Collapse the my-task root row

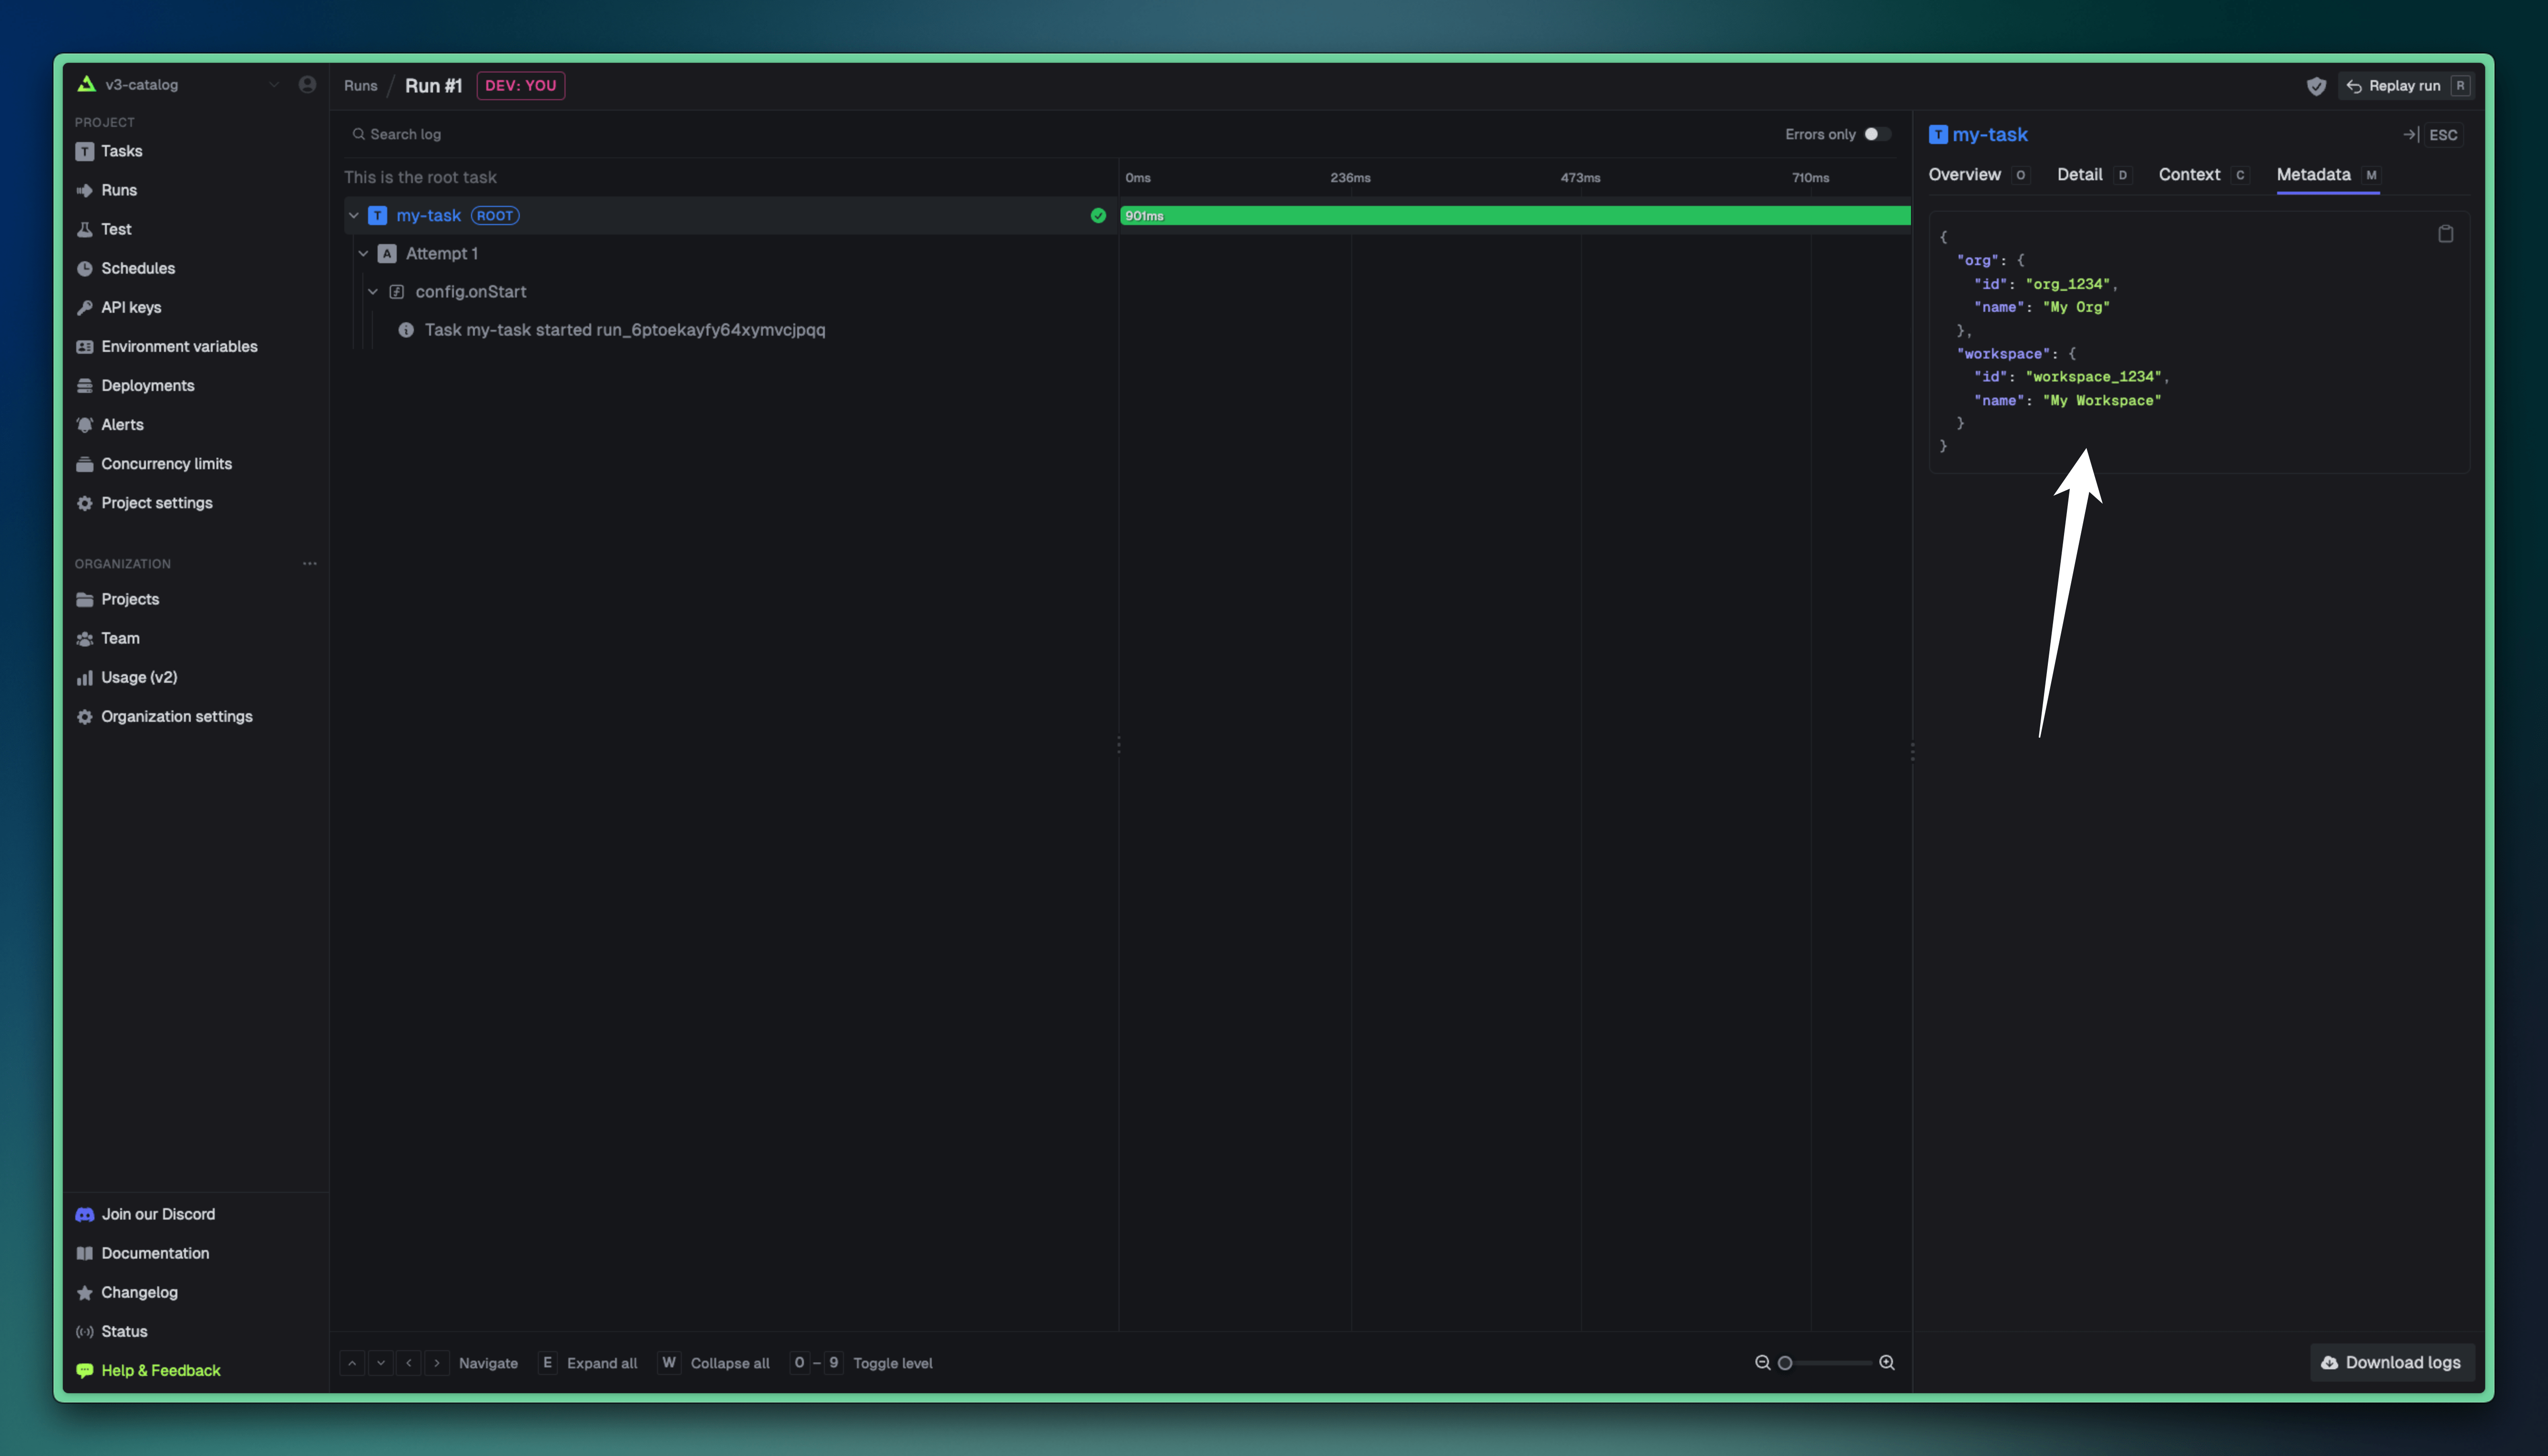click(353, 215)
